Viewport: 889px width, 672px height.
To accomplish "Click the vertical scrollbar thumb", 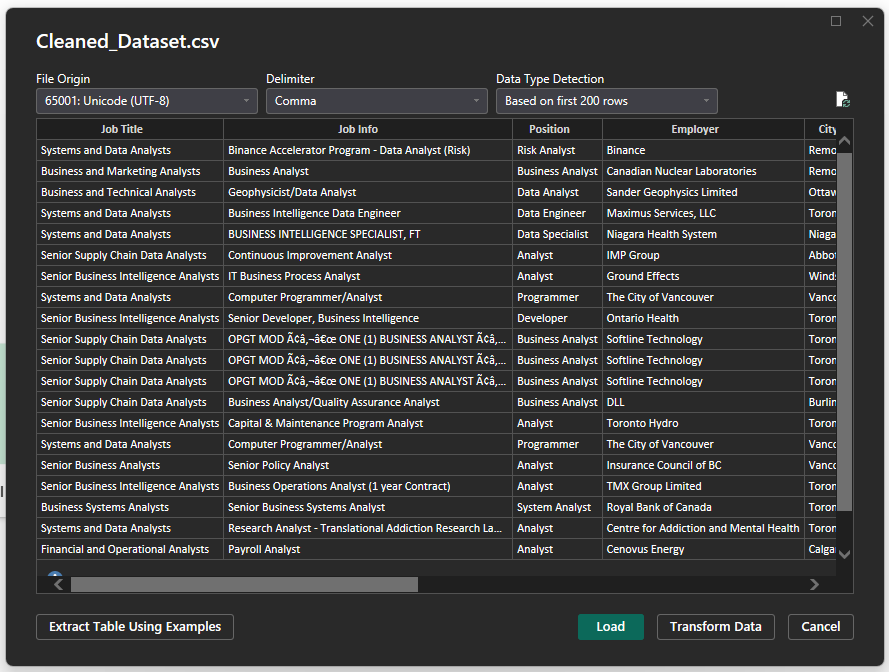I will [844, 331].
